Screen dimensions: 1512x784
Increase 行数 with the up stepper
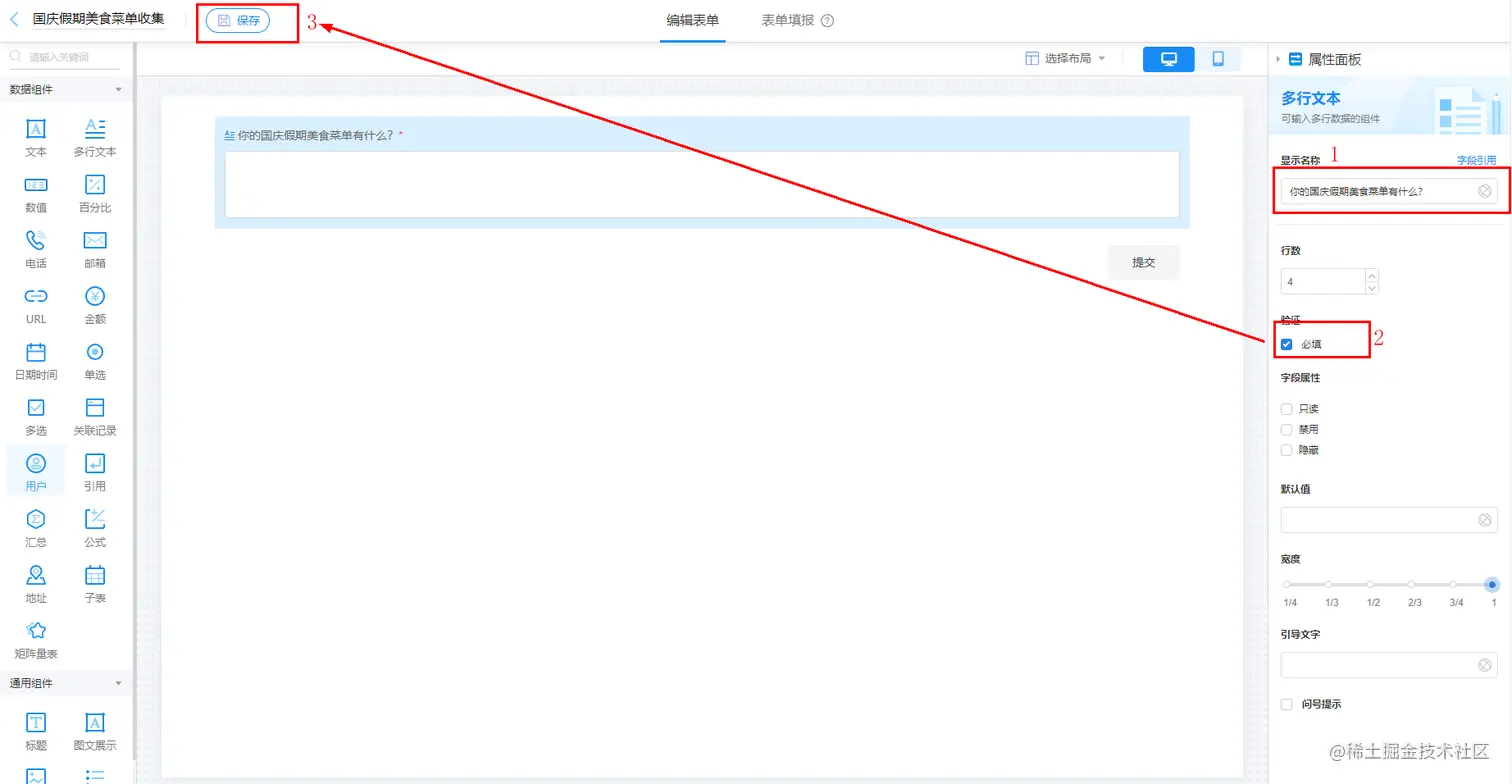pyautogui.click(x=1372, y=275)
